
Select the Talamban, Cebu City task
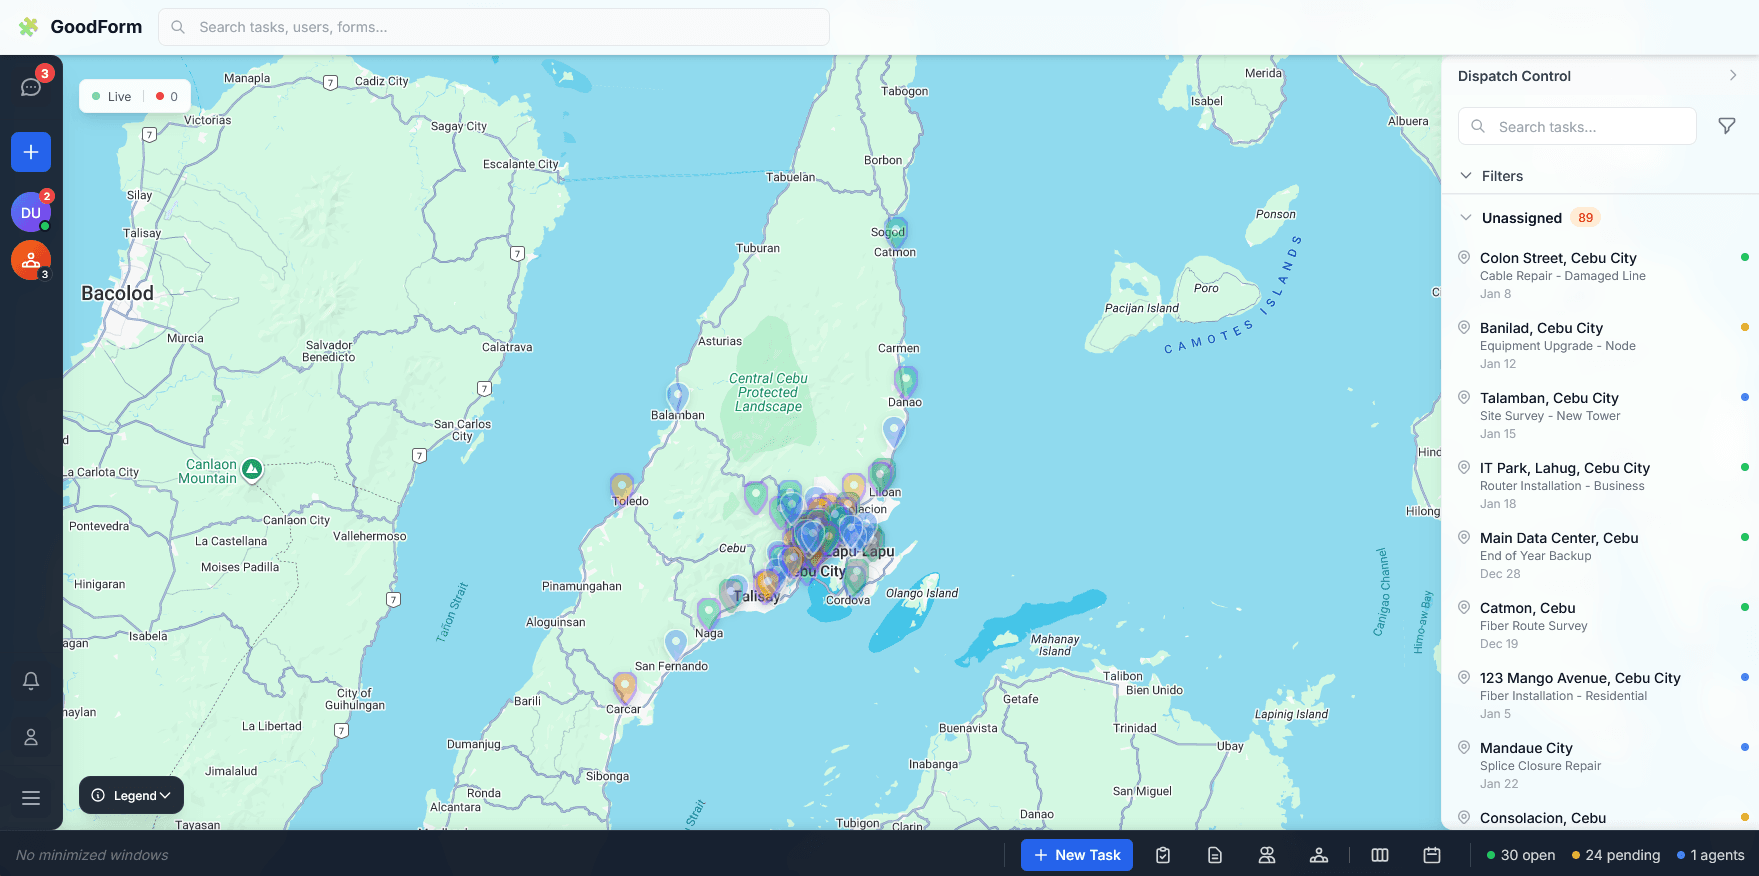(x=1600, y=415)
